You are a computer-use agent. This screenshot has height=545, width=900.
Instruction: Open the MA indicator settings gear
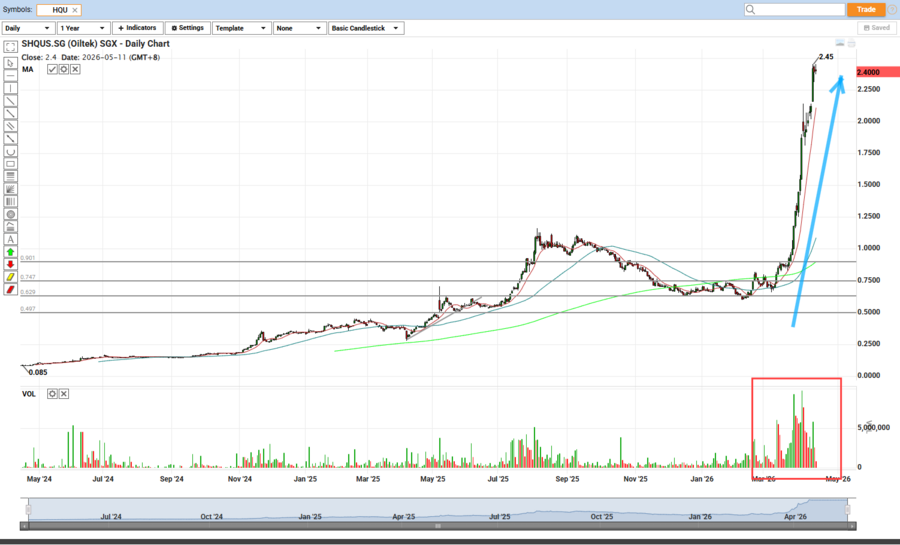[x=63, y=69]
